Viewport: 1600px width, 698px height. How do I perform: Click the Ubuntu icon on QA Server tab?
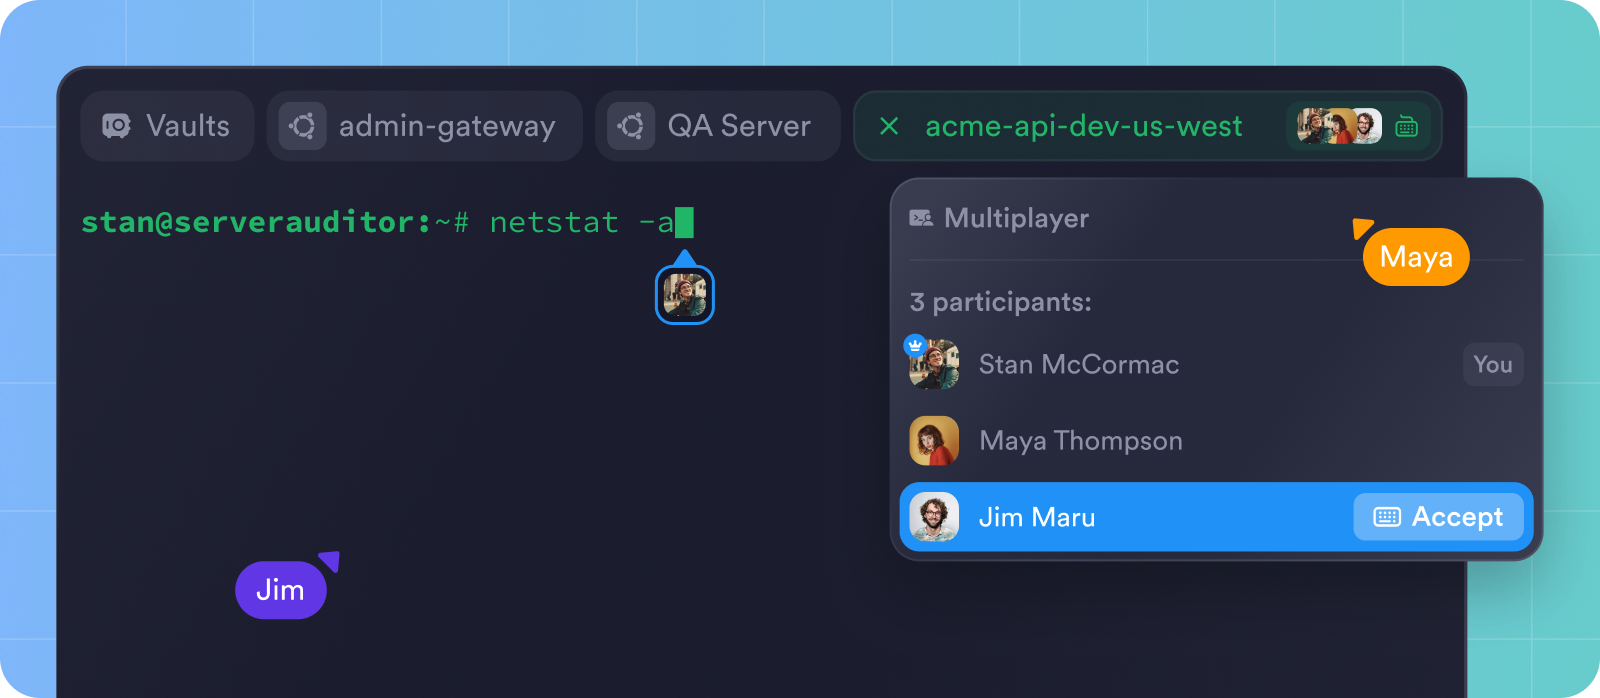(x=631, y=126)
